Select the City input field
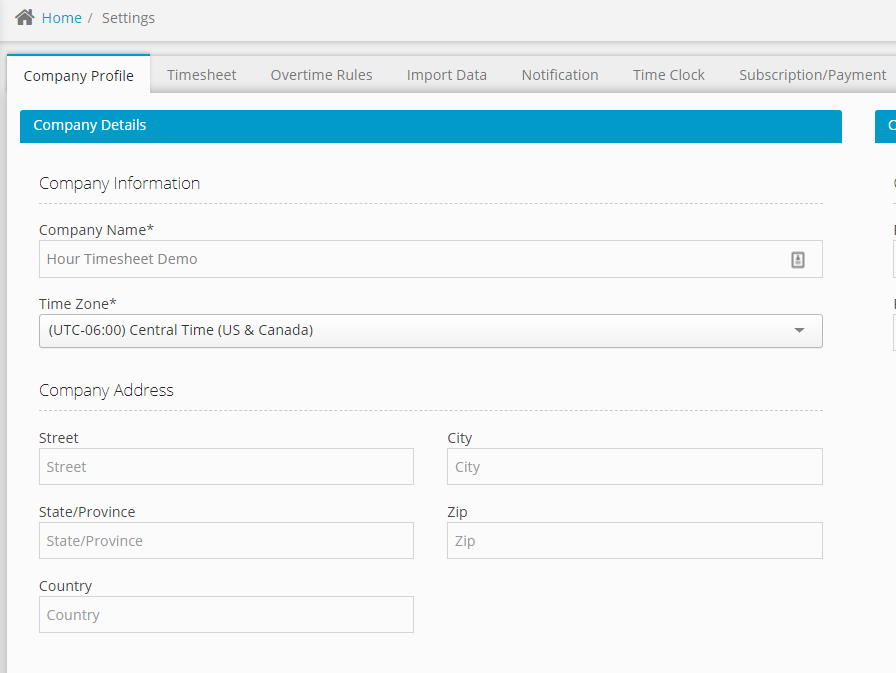Screen dimensions: 896x673 point(634,466)
